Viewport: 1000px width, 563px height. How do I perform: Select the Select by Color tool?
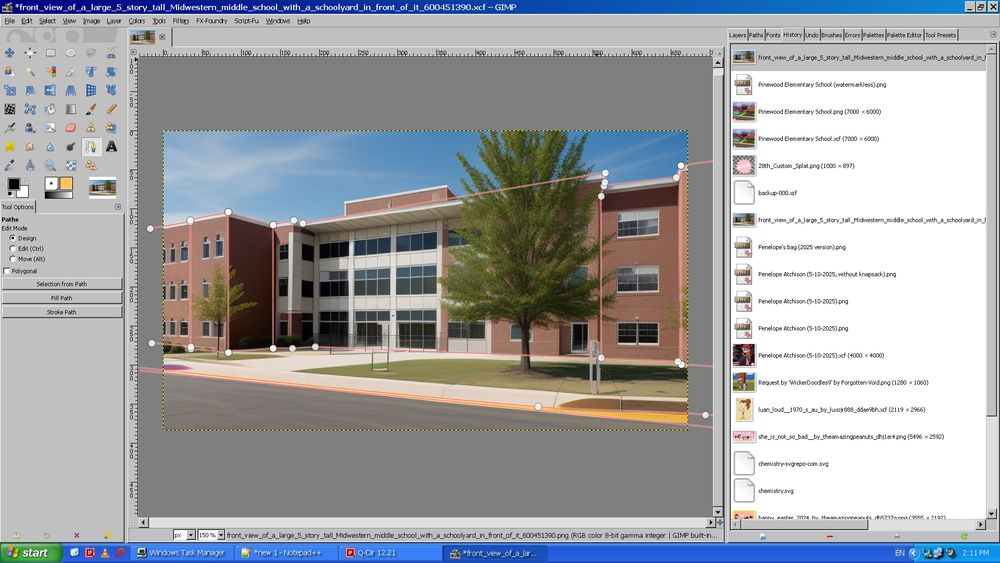pyautogui.click(x=50, y=71)
